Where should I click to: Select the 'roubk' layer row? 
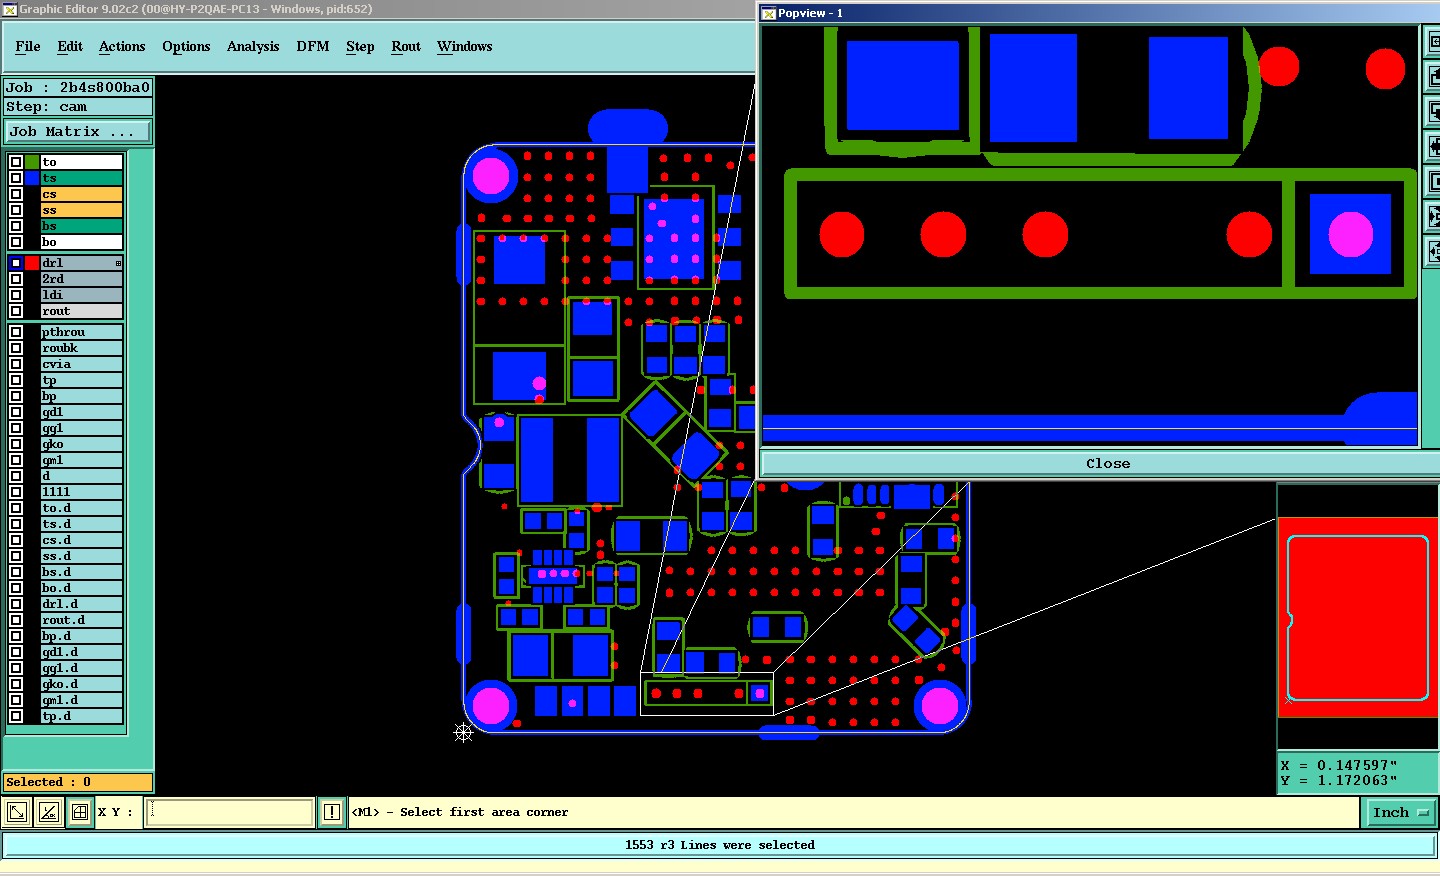pos(81,348)
